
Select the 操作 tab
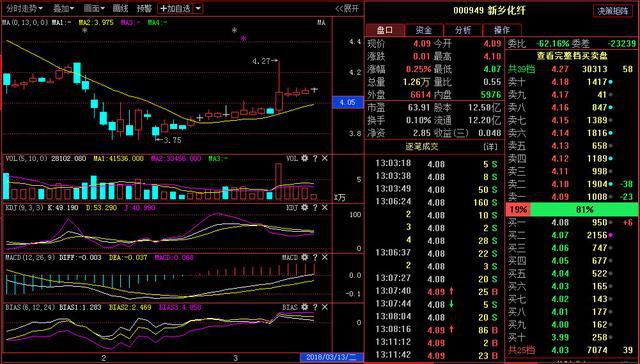click(x=502, y=30)
